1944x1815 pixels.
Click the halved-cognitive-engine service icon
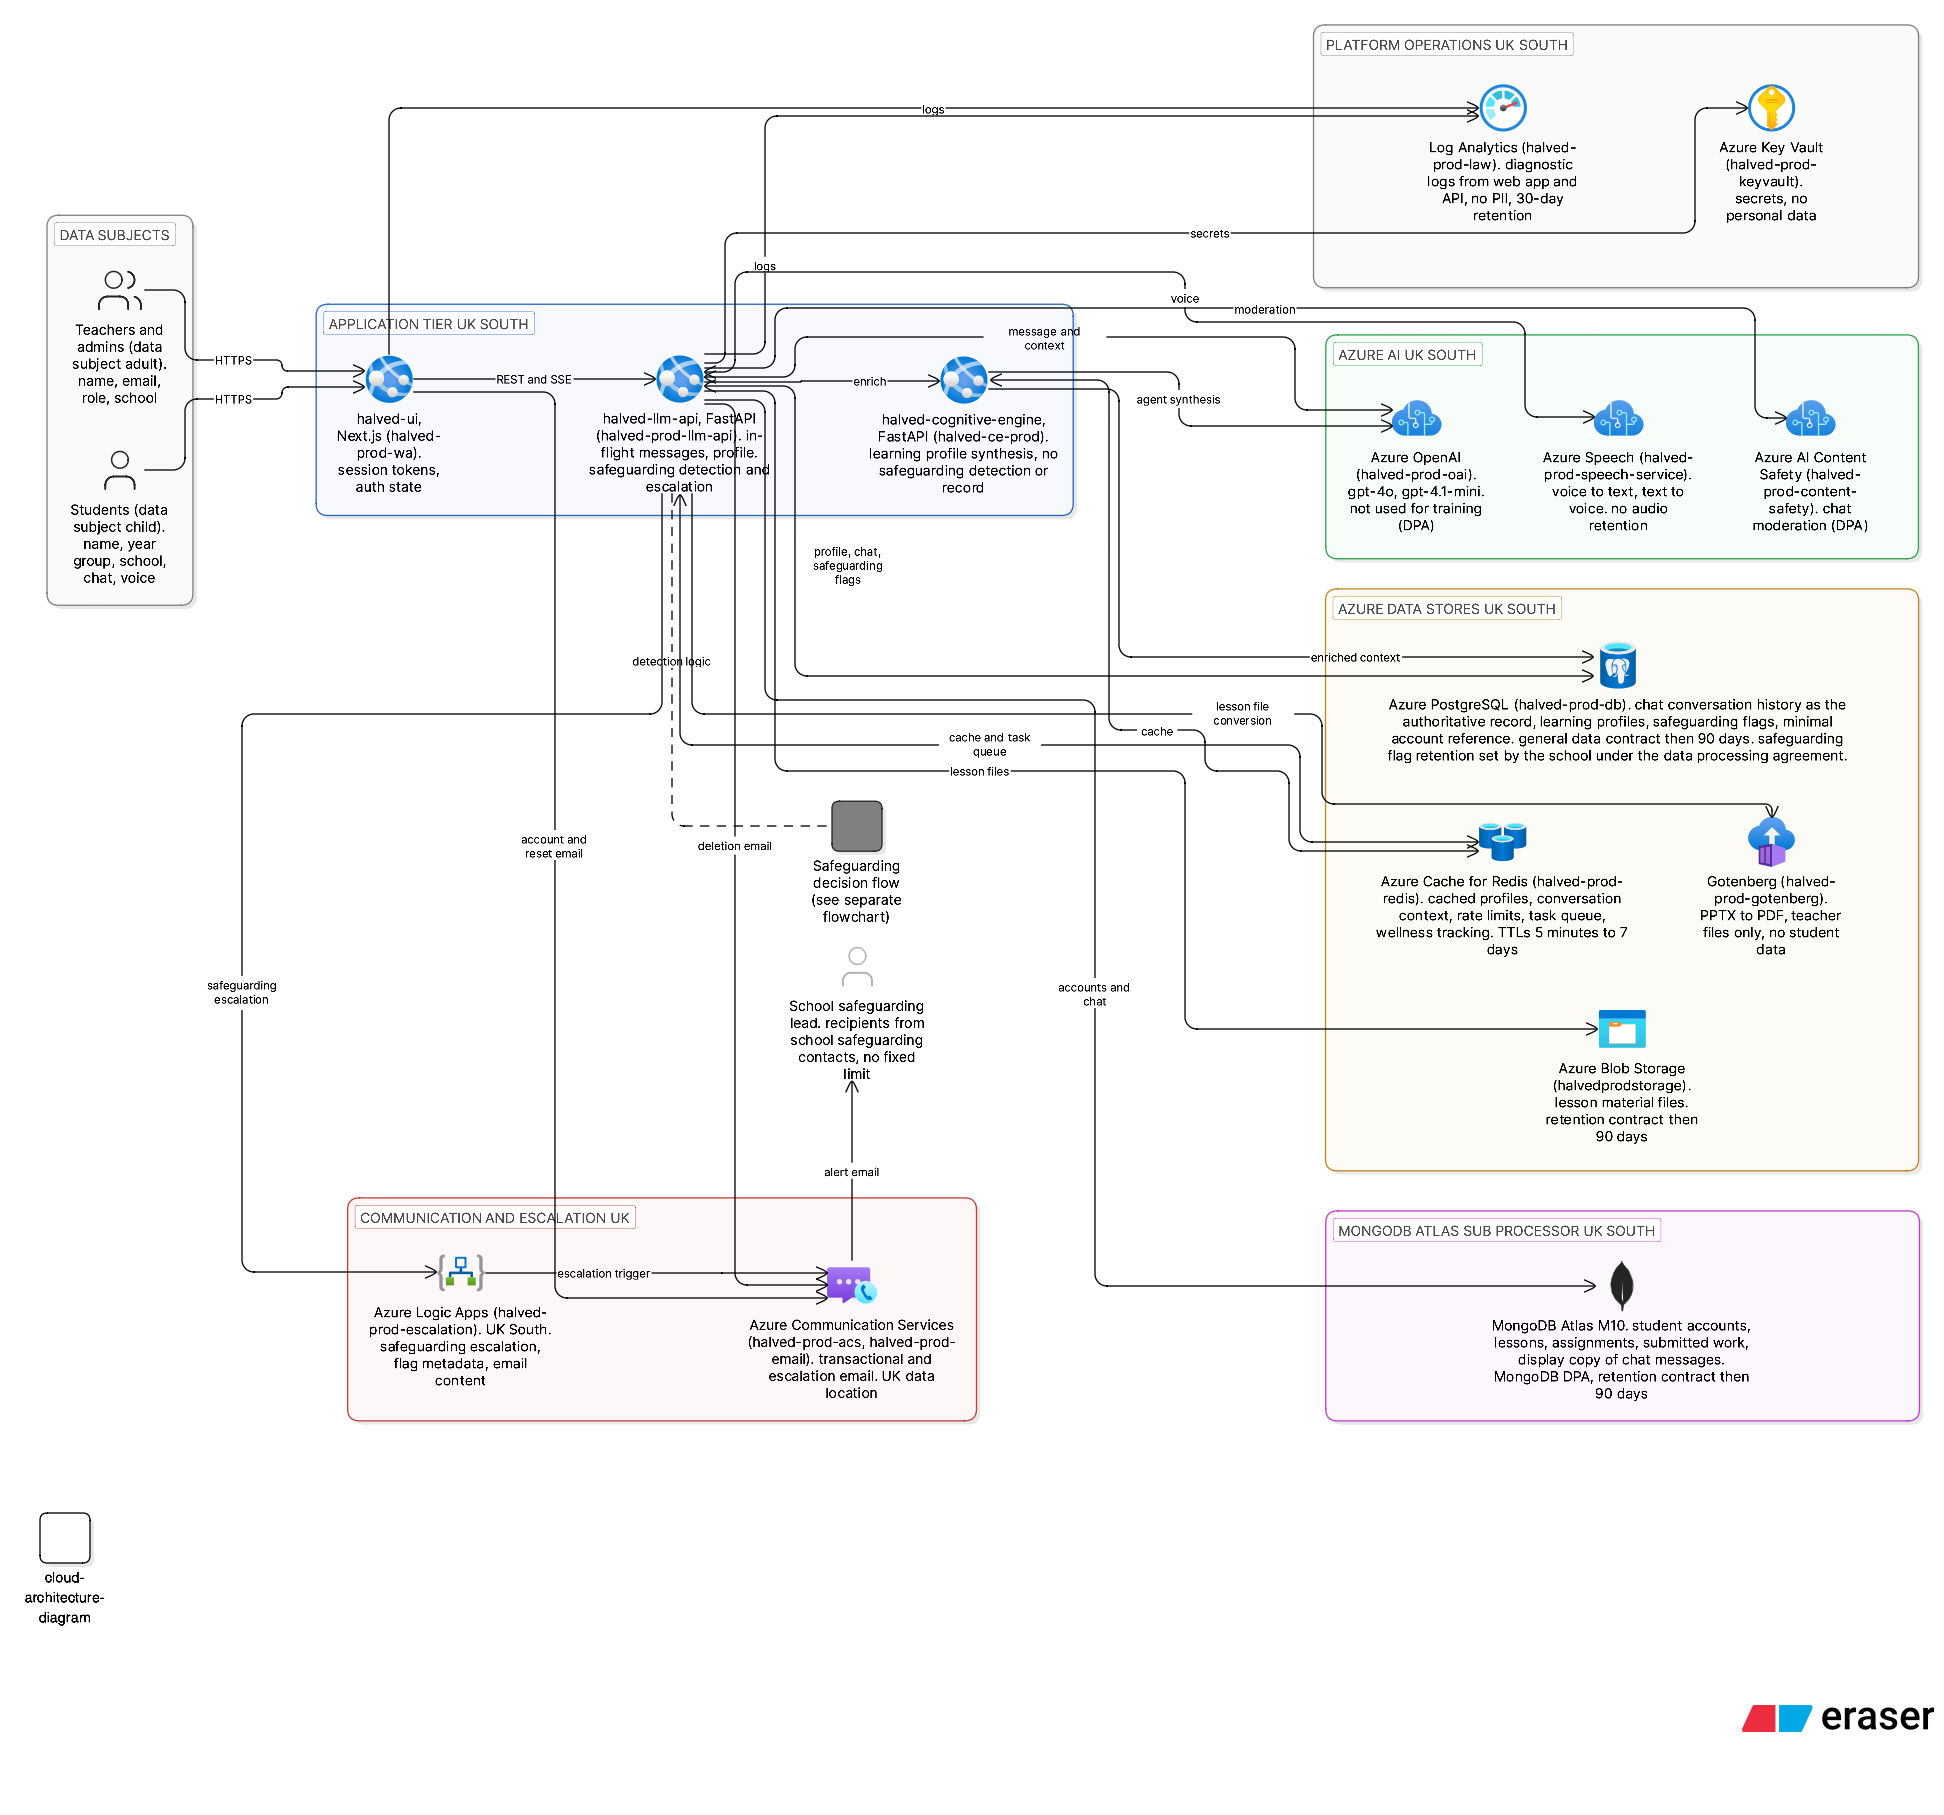point(964,380)
